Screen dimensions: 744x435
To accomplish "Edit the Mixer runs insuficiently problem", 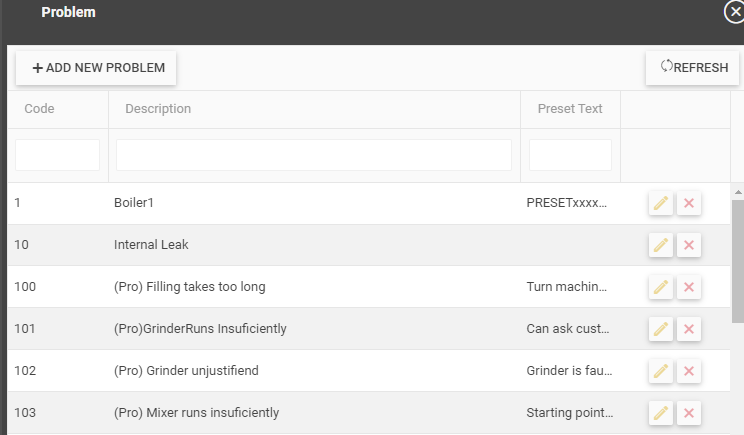I will [x=660, y=413].
